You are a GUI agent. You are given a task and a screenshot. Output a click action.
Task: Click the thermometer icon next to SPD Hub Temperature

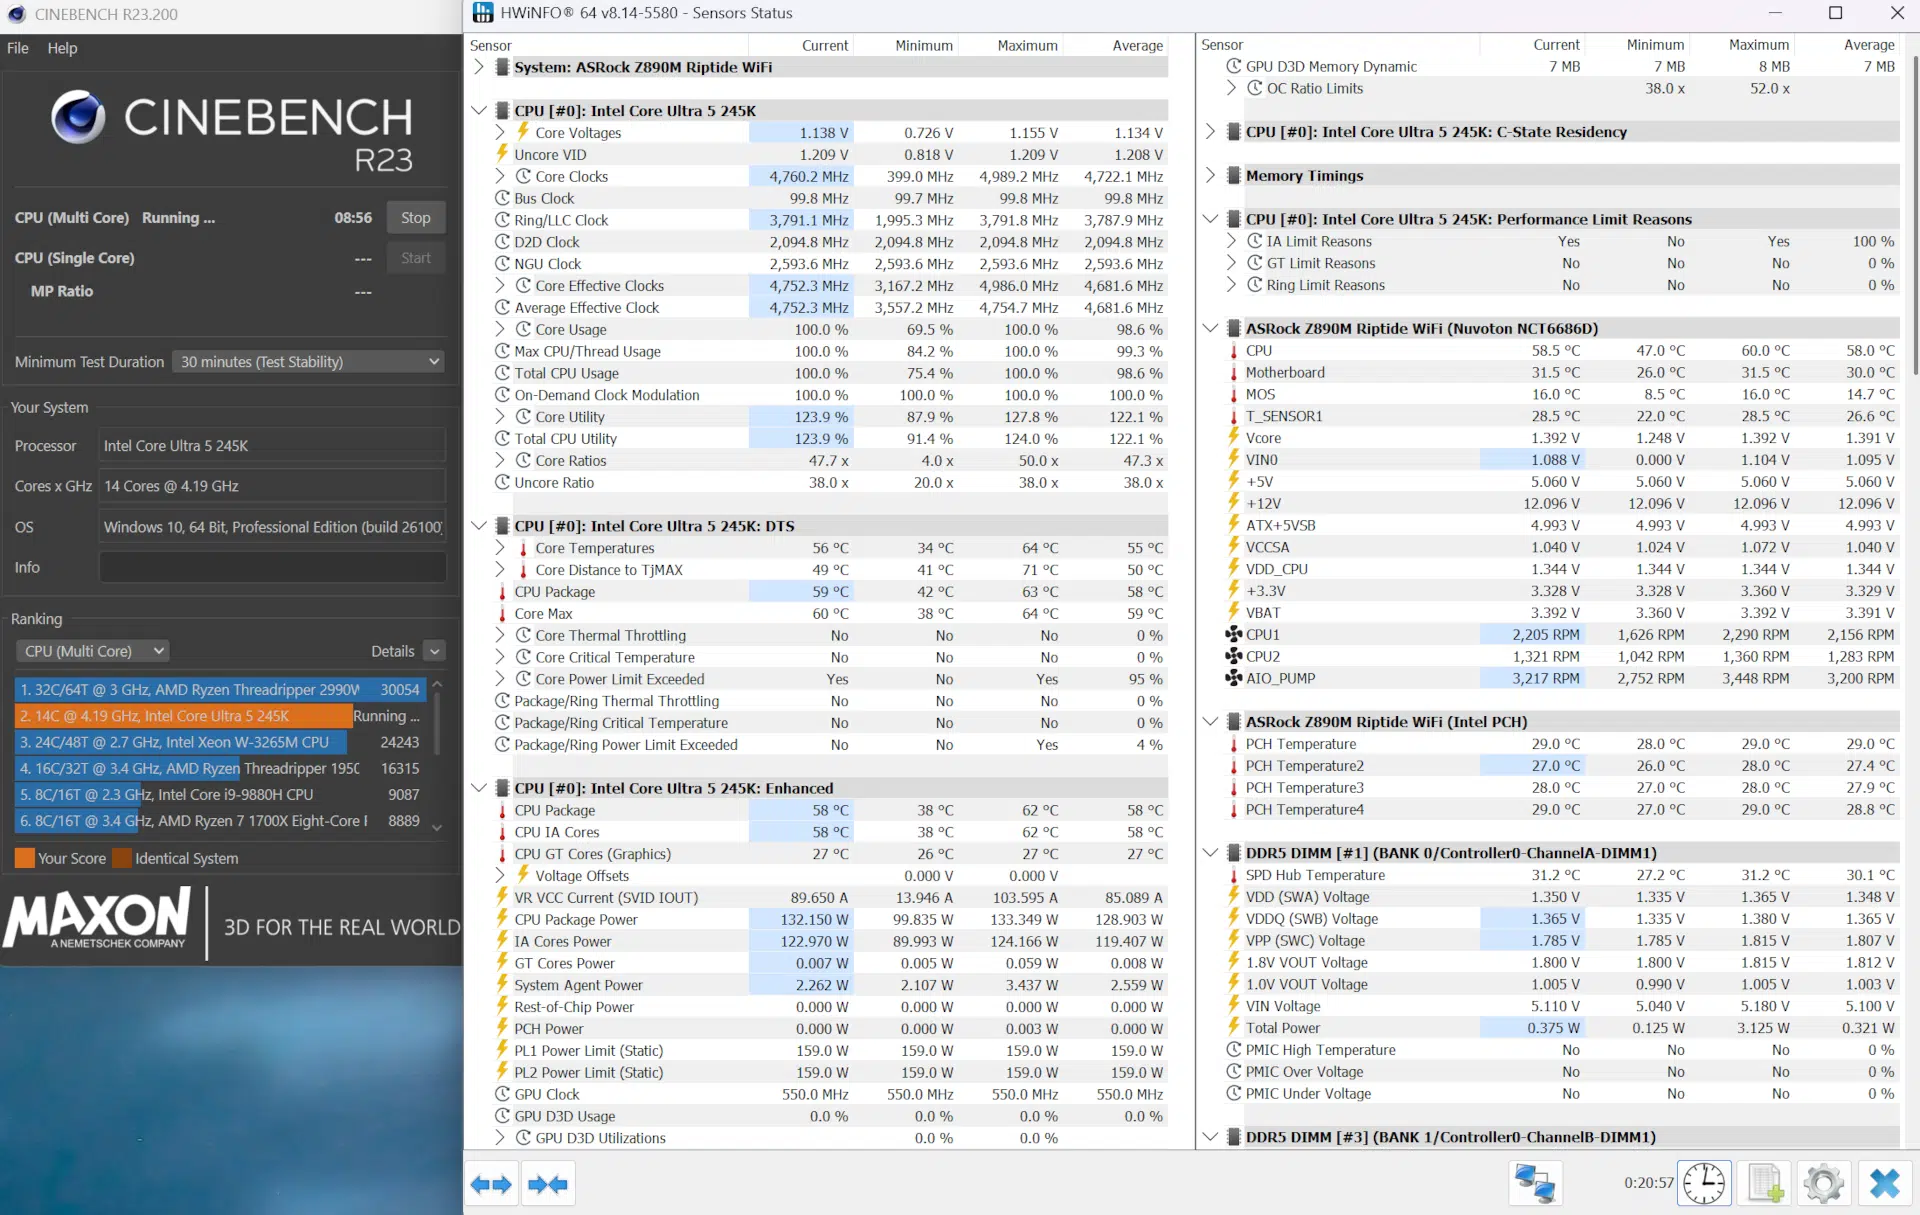click(x=1234, y=875)
